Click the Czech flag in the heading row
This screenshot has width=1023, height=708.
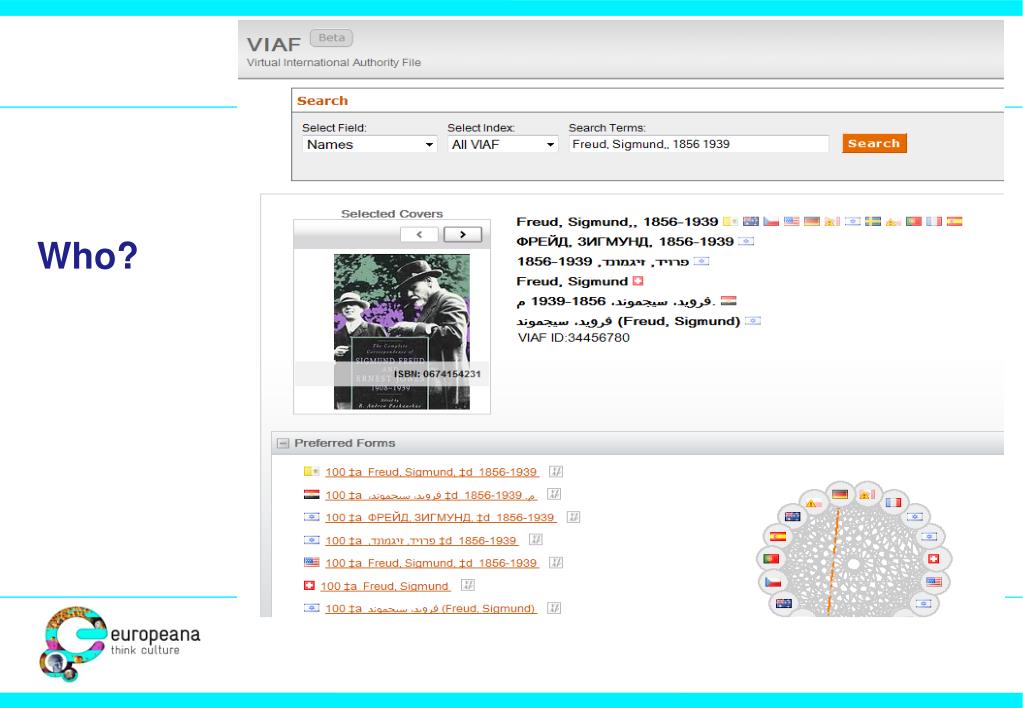[x=771, y=221]
